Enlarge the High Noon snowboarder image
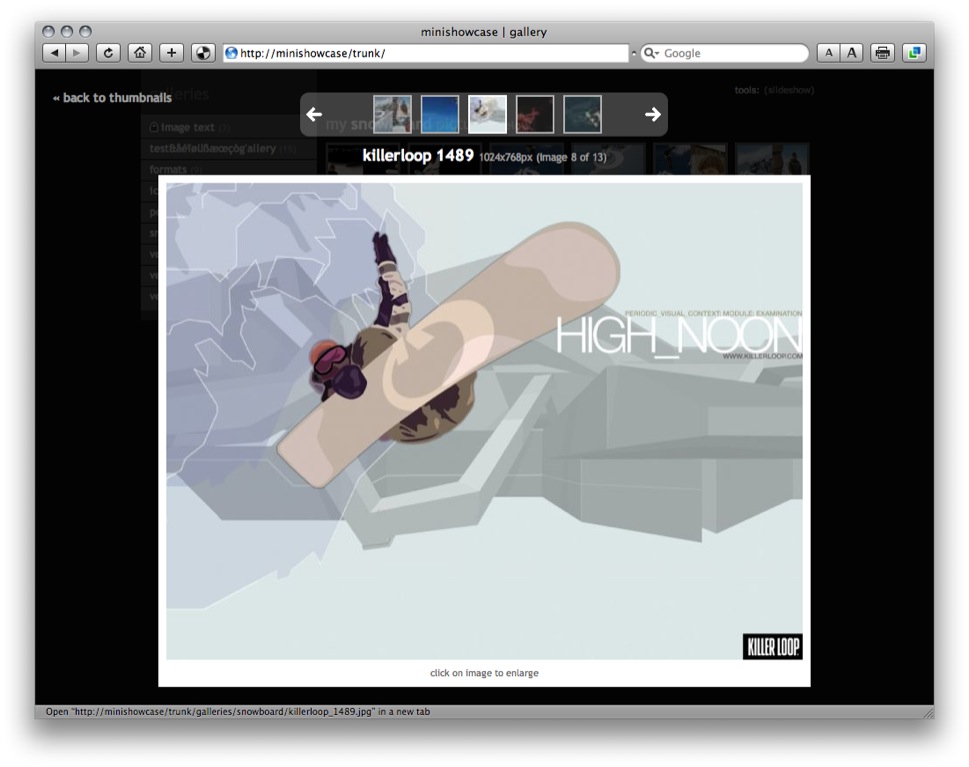This screenshot has width=969, height=767. 484,421
